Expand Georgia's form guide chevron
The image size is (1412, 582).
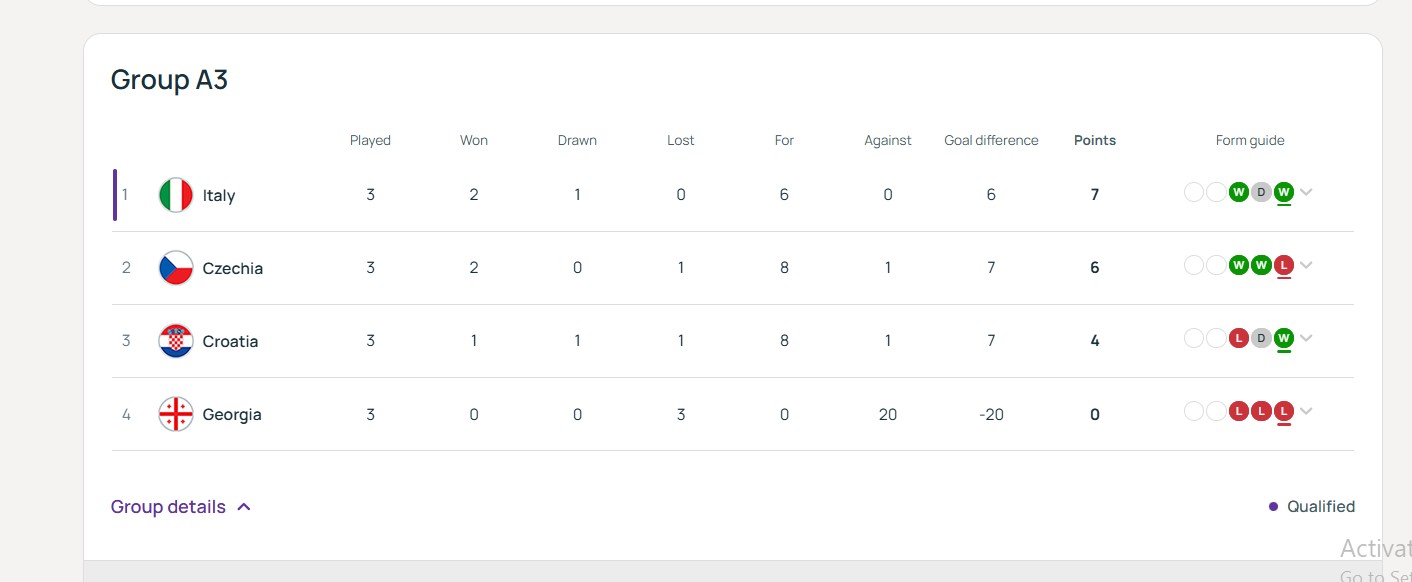[1306, 411]
